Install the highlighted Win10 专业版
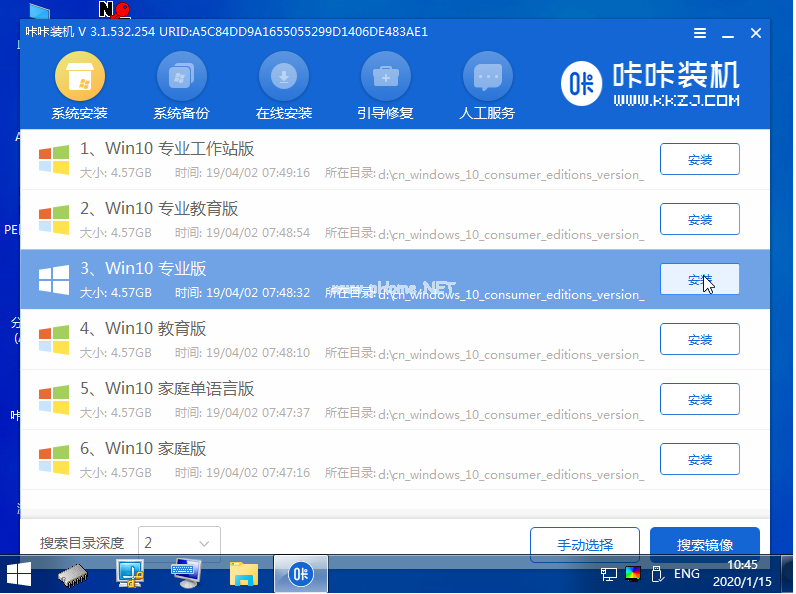This screenshot has width=796, height=594. tap(699, 280)
